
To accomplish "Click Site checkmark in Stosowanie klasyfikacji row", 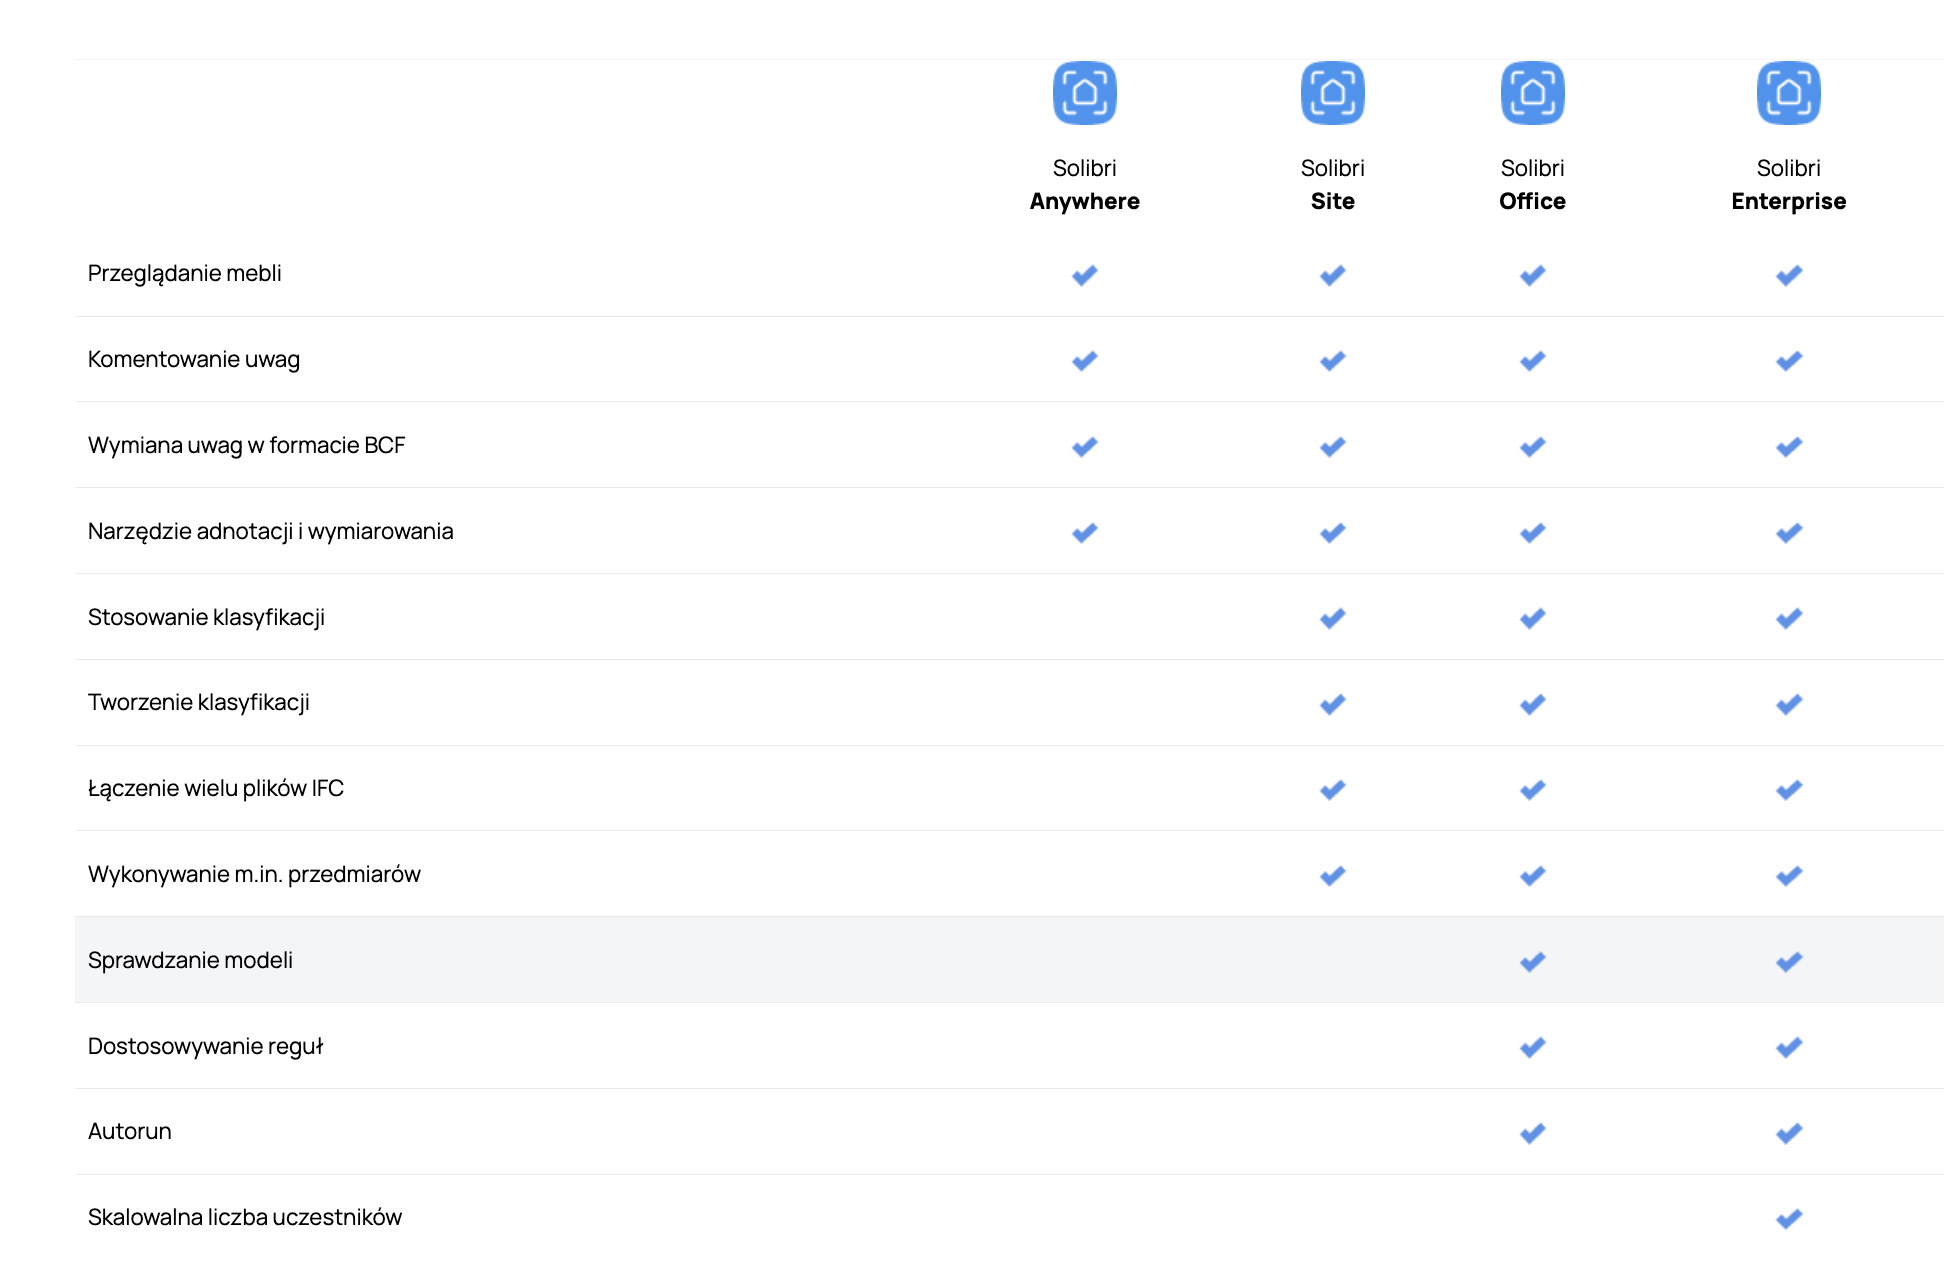I will pos(1332,619).
